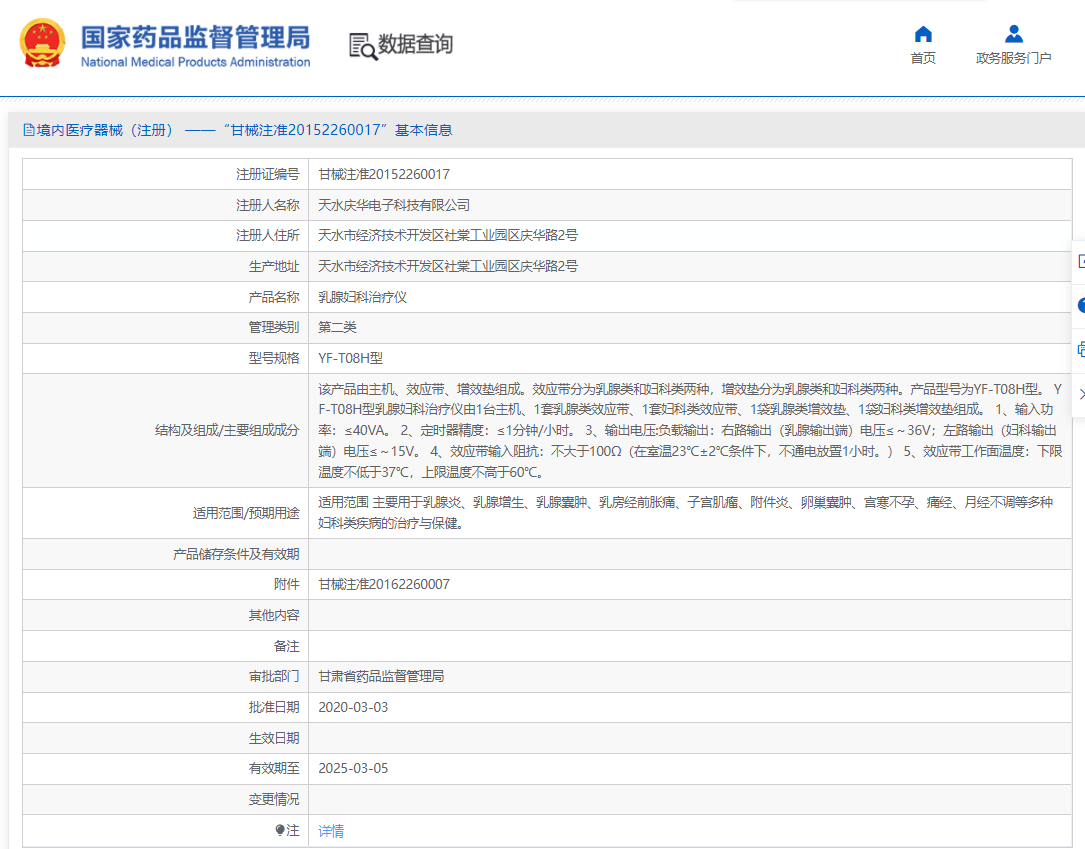1085x849 pixels.
Task: Click the 审批部门 label cell
Action: point(165,676)
